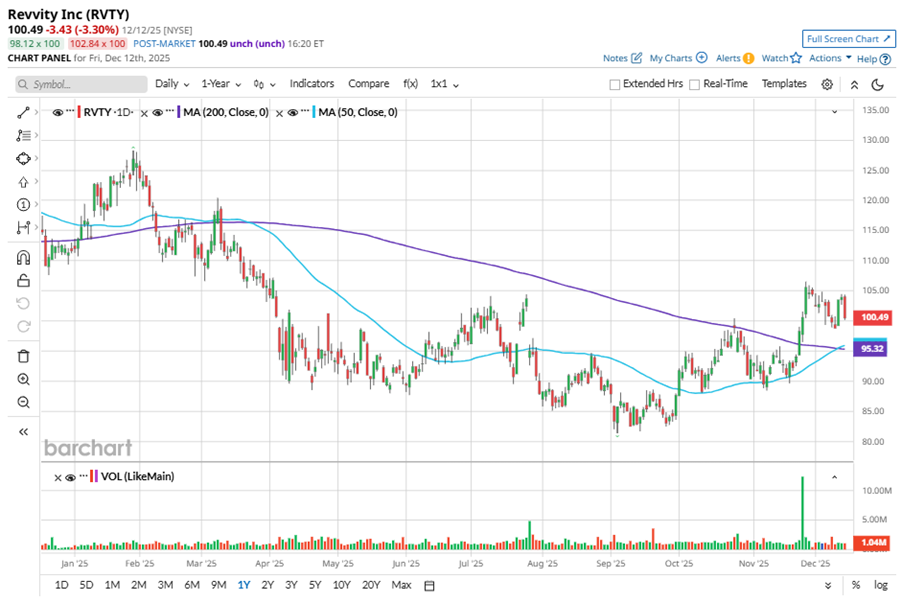Toggle RVTY series visibility eye
902x602 pixels.
58,113
